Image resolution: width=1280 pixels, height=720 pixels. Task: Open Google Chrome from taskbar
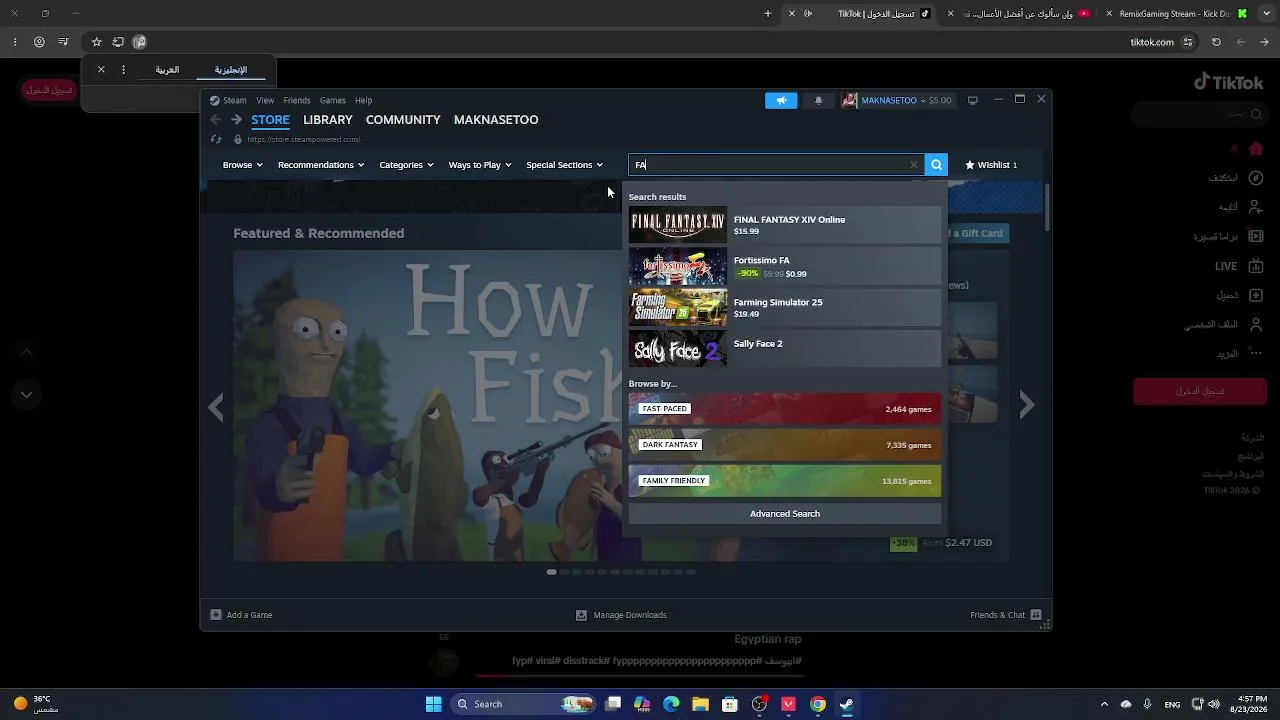tap(818, 704)
